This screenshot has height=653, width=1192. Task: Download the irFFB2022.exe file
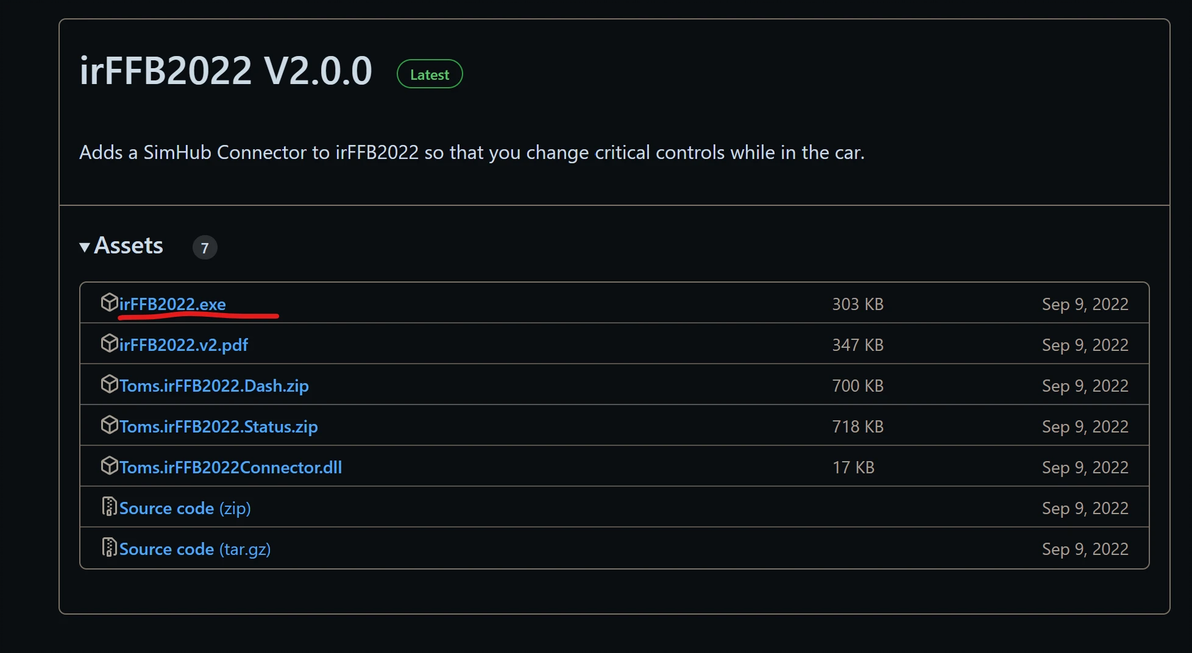(173, 304)
